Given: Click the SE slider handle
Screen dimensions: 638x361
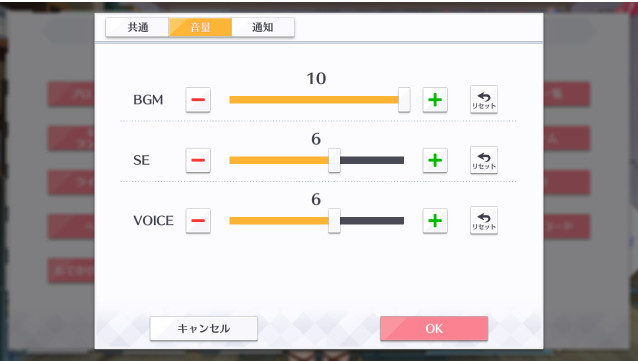Looking at the screenshot, I should 334,160.
